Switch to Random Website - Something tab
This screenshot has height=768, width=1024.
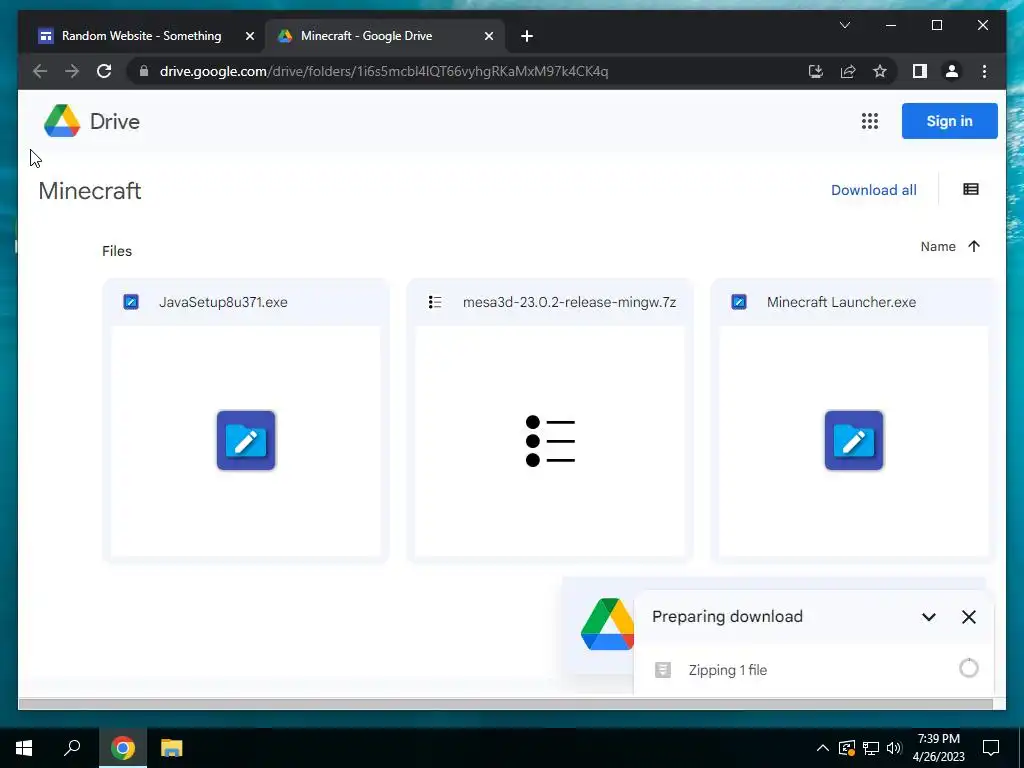tap(142, 36)
